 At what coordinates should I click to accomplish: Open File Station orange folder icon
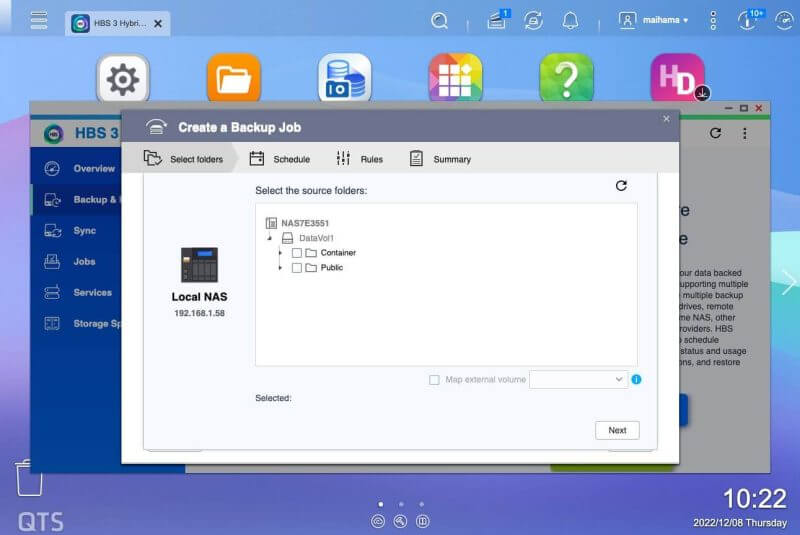(234, 79)
